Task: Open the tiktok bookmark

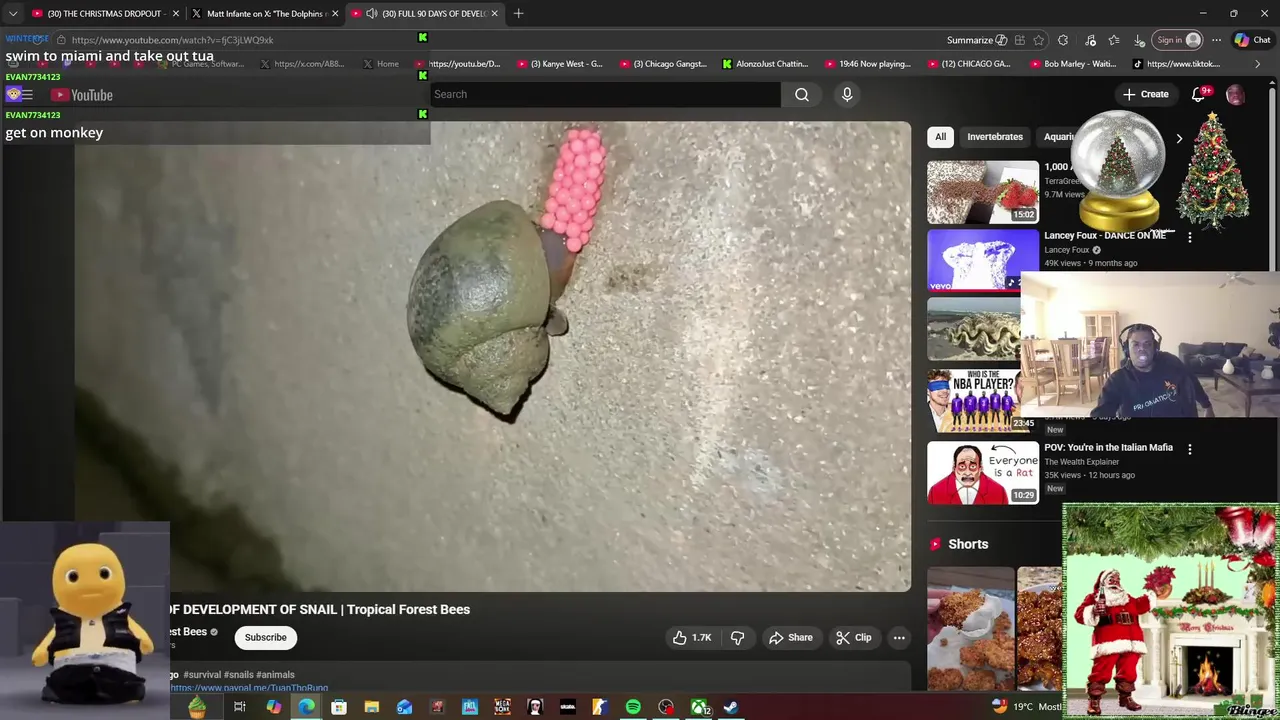Action: (1176, 64)
